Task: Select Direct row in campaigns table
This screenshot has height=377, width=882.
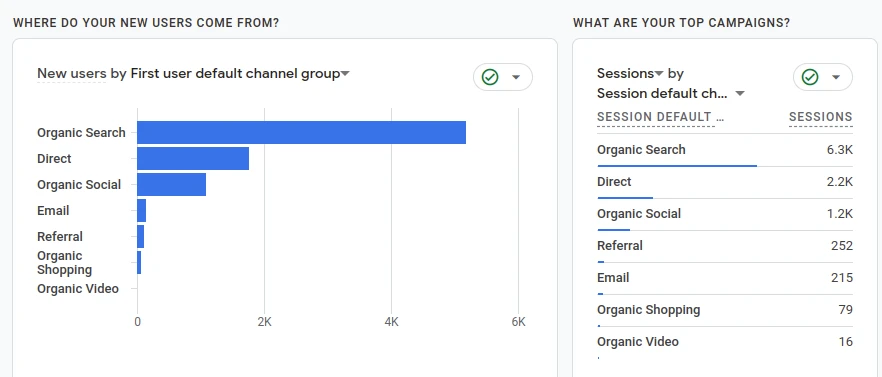Action: click(x=725, y=182)
